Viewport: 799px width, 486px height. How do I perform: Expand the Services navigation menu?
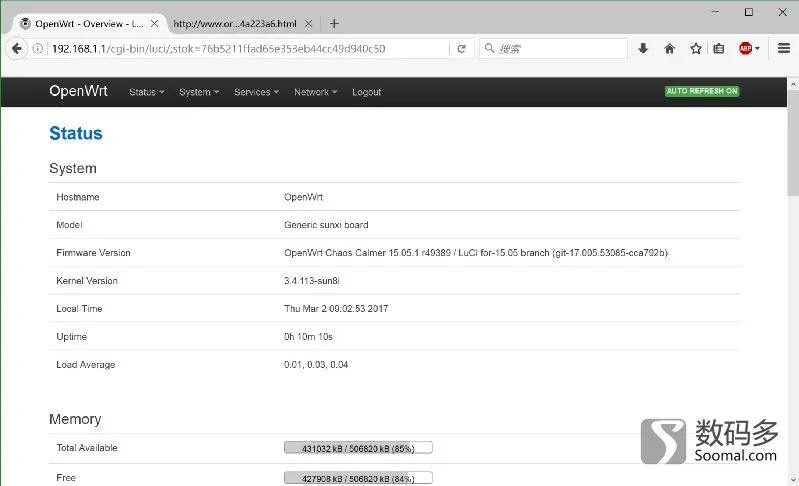click(x=257, y=92)
